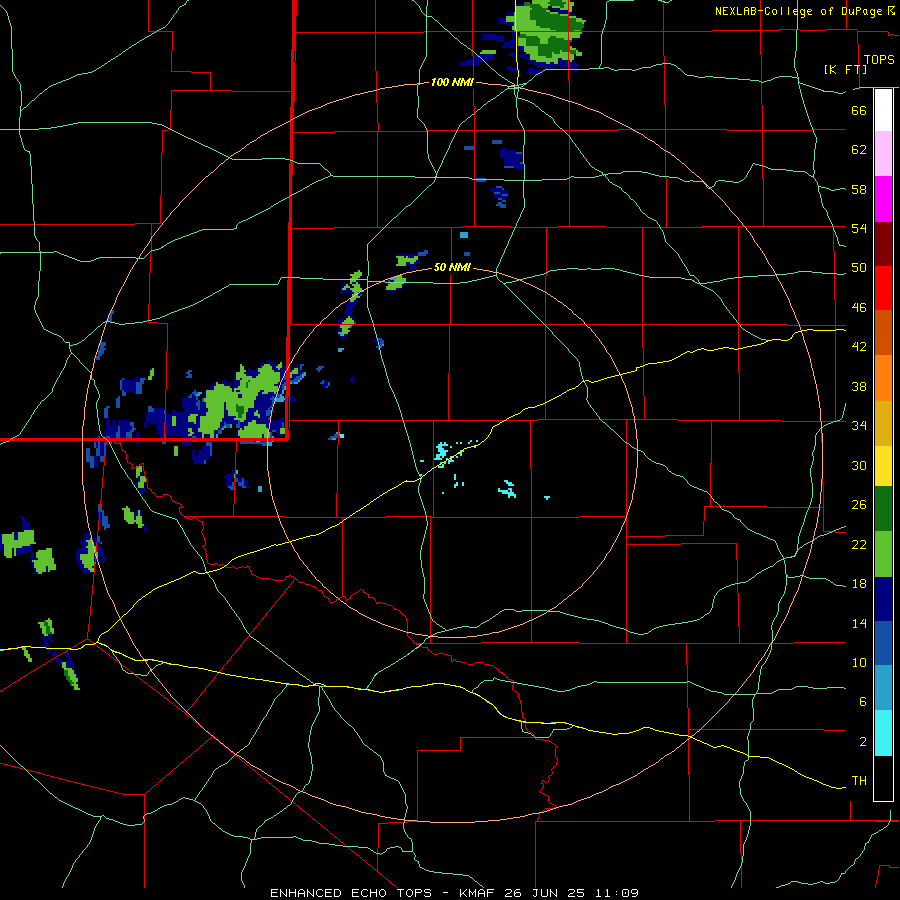Click the bright yellow legend swatch
This screenshot has height=900, width=900.
883,466
